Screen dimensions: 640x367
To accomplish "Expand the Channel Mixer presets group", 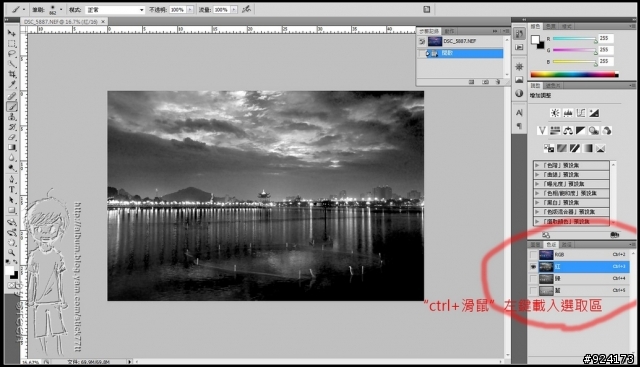I will (x=537, y=212).
